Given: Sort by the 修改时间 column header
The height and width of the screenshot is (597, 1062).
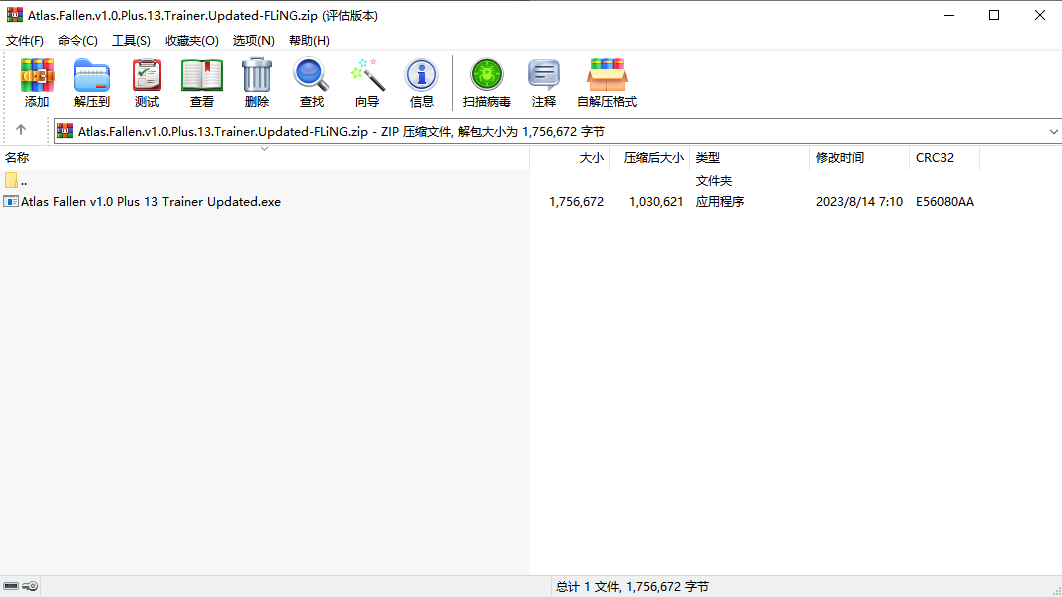Looking at the screenshot, I should tap(859, 157).
